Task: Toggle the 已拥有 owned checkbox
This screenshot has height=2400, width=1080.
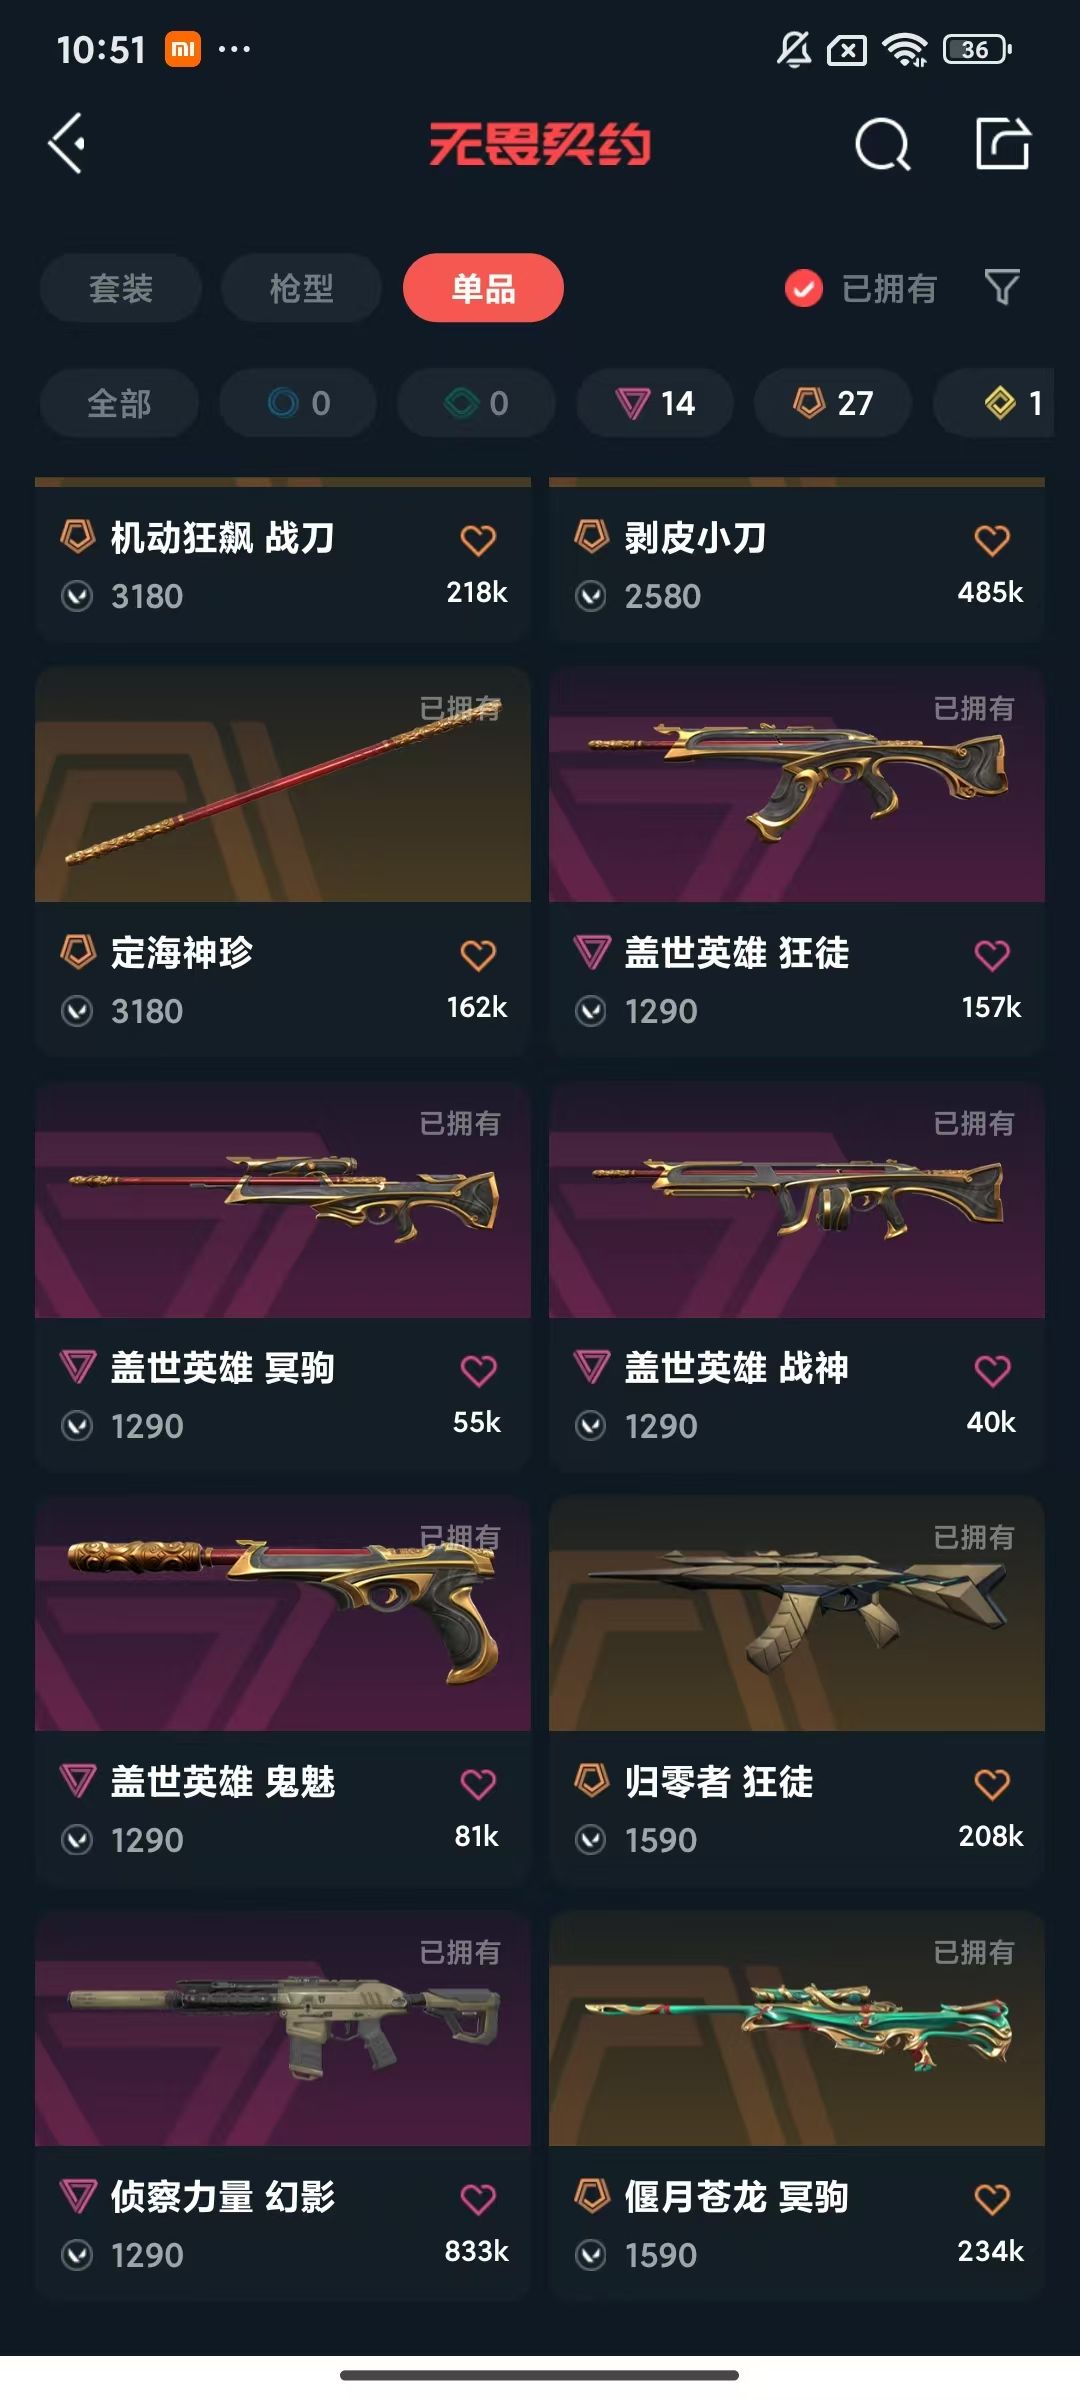Action: click(803, 288)
